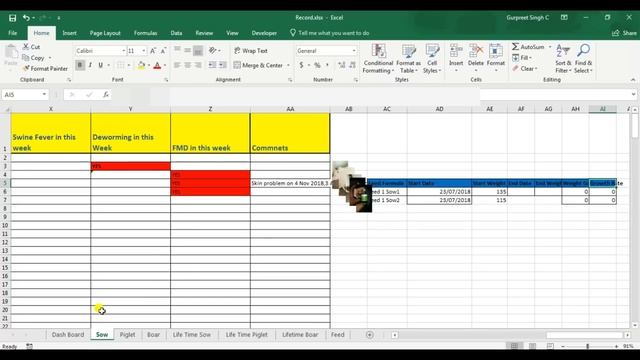Screen dimensions: 640x360
Task: Switch to Page Layout view in status bar
Action: (532, 346)
